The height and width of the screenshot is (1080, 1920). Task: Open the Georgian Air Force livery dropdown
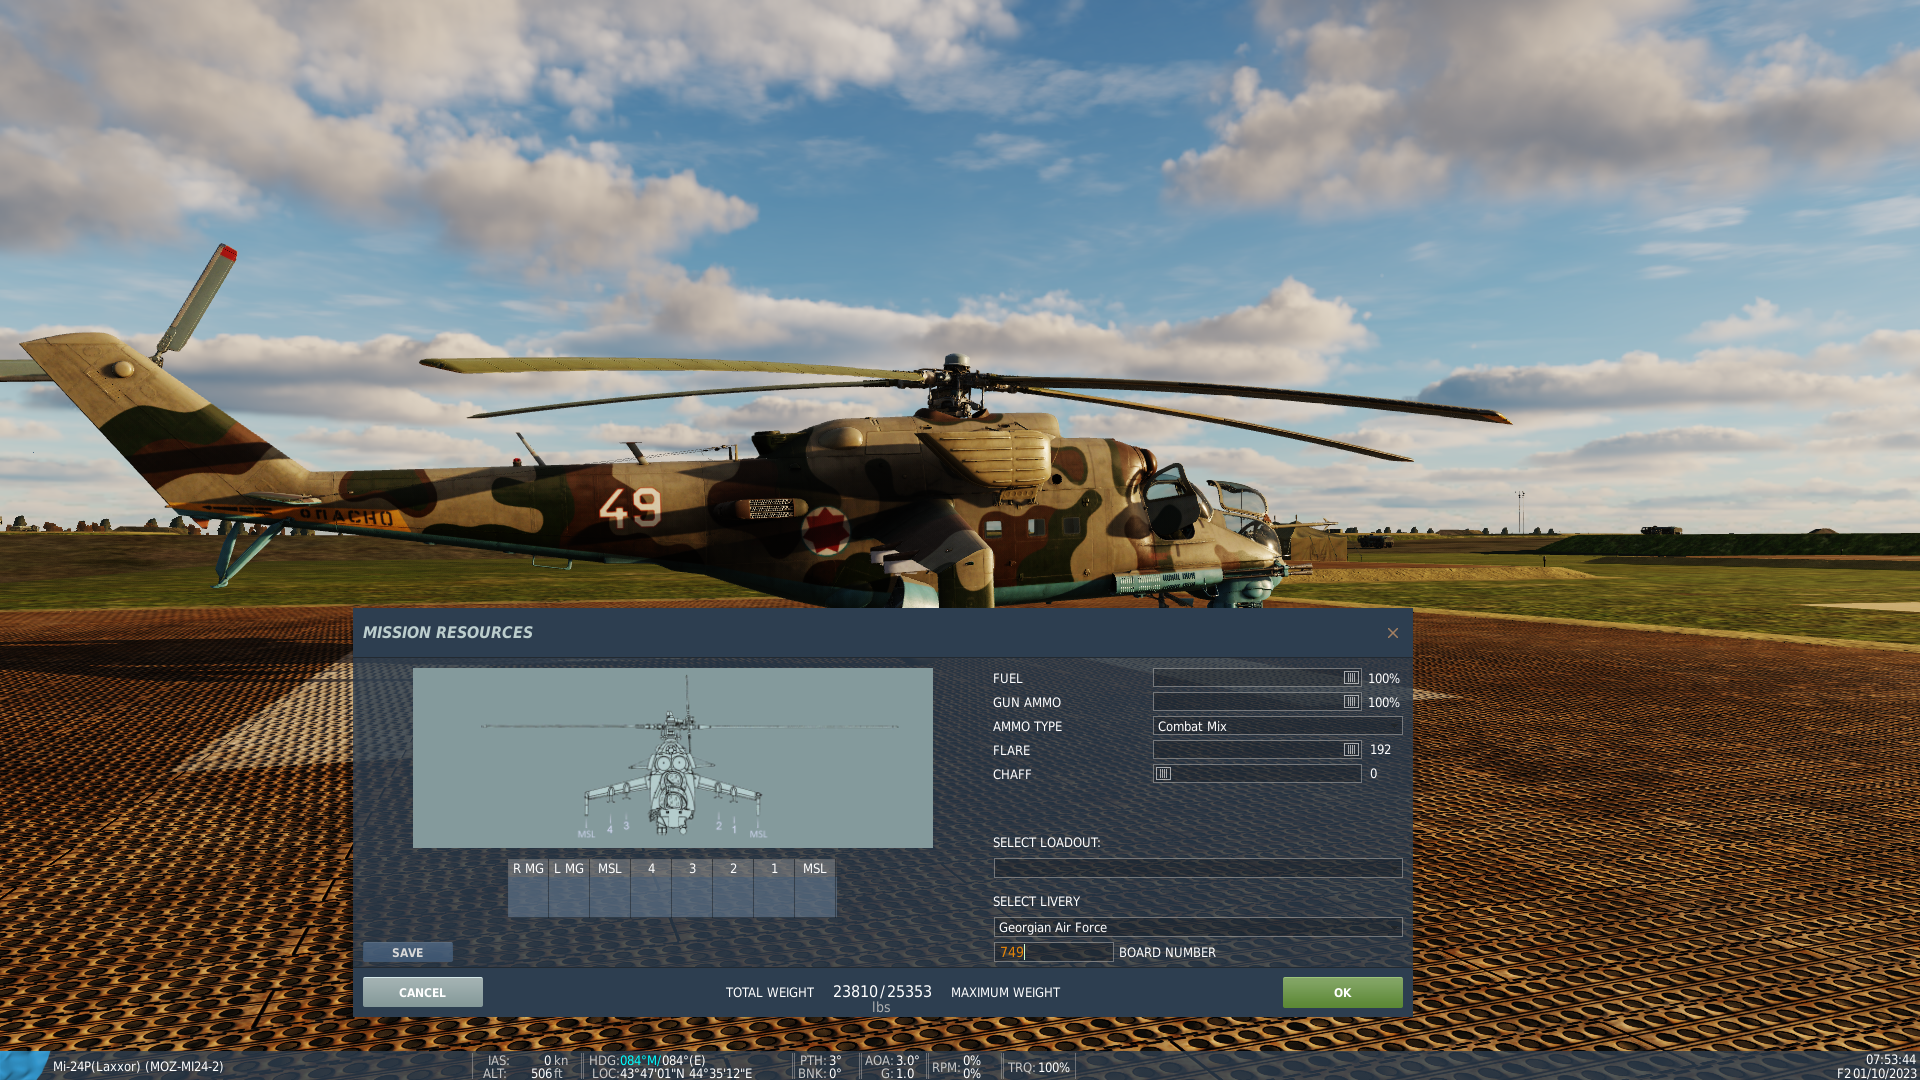[1198, 927]
